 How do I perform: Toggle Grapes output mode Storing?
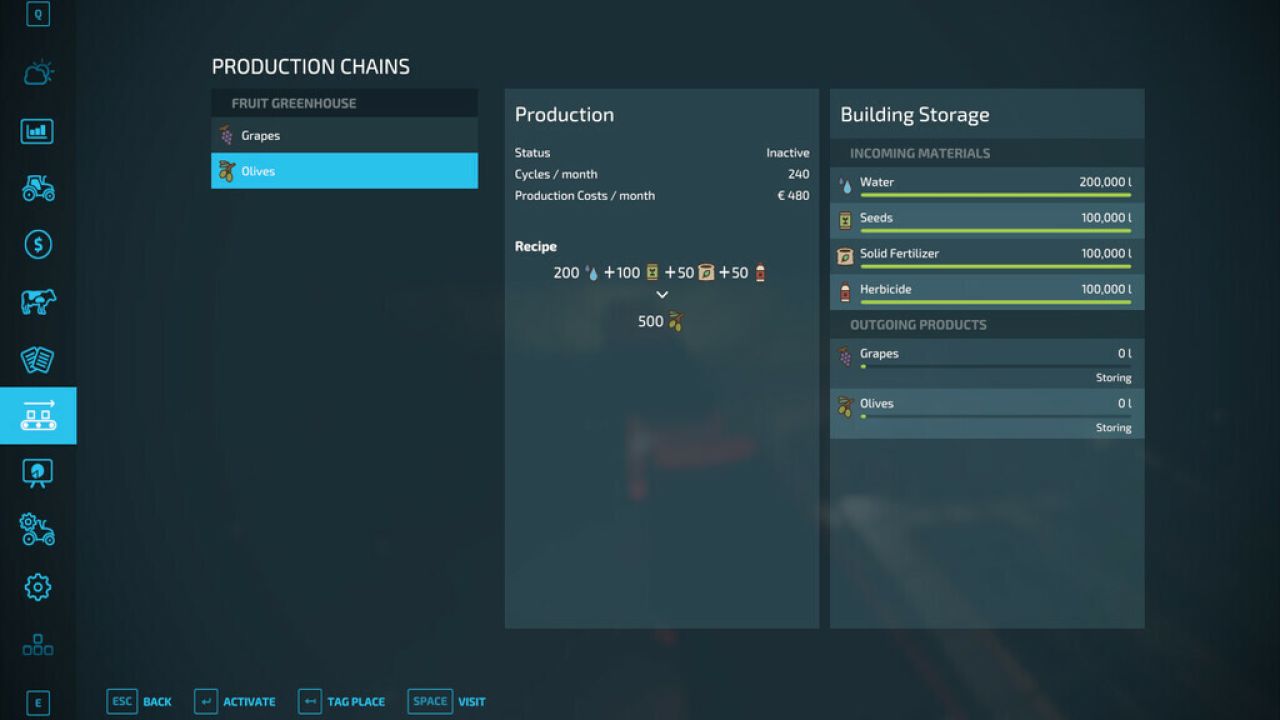[x=1113, y=378]
